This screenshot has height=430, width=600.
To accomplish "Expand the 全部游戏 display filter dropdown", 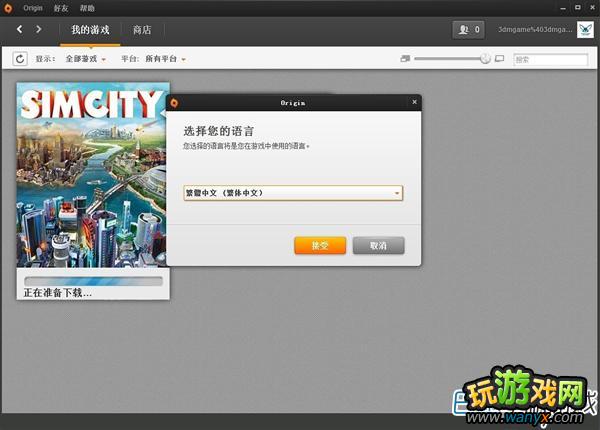I will pos(85,59).
